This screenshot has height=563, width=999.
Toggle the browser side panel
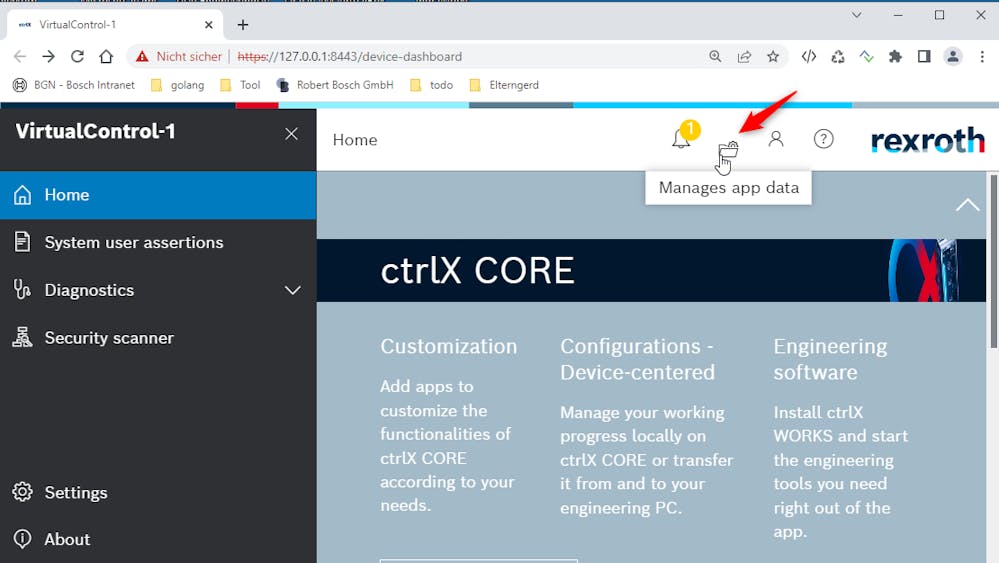[x=924, y=57]
